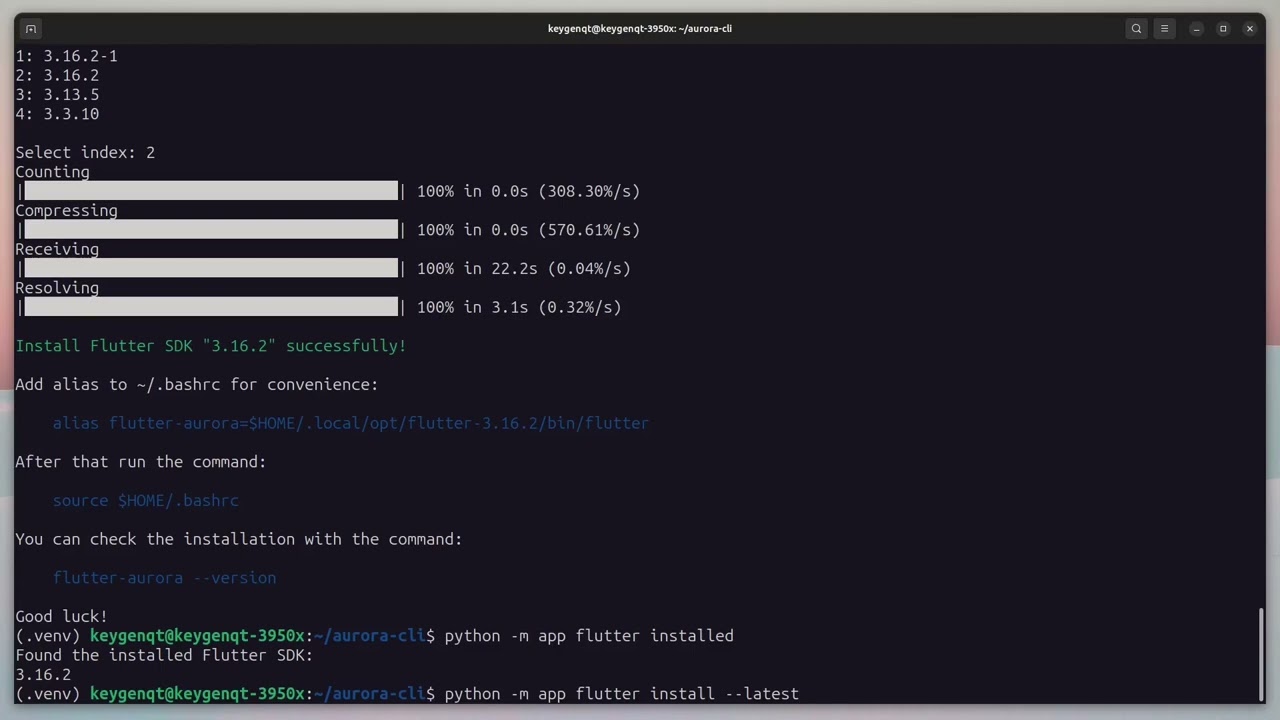The width and height of the screenshot is (1280, 720).
Task: Open terminal search magnifier icon
Action: point(1136,29)
